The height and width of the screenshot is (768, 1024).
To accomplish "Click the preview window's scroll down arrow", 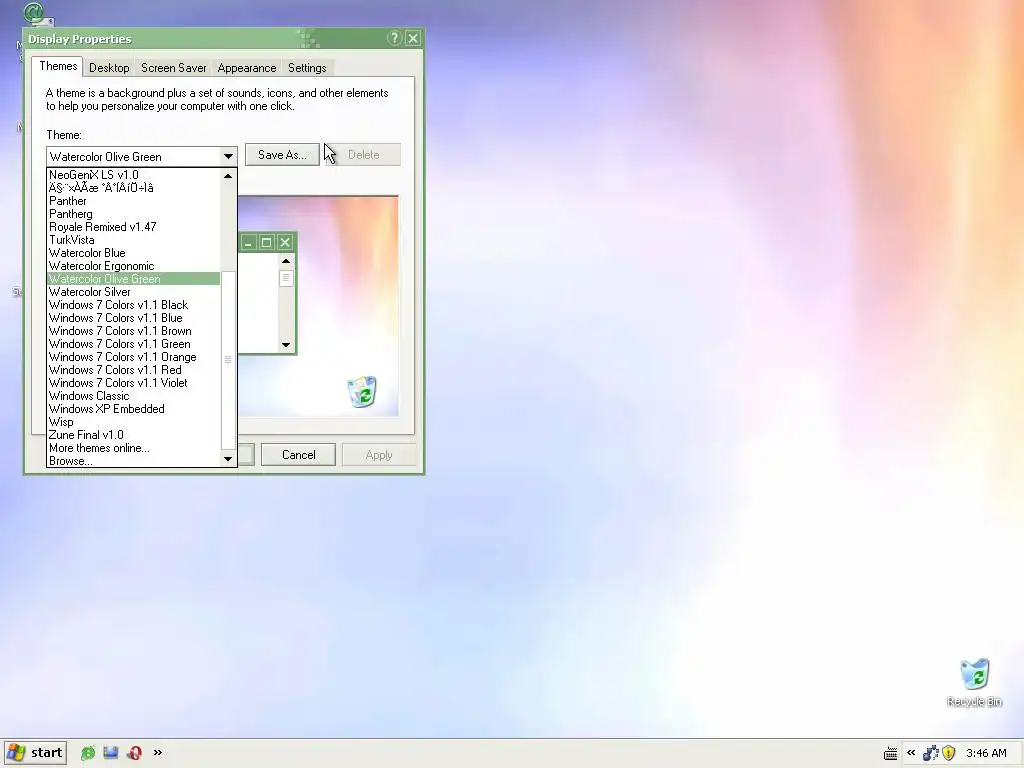I will point(286,344).
